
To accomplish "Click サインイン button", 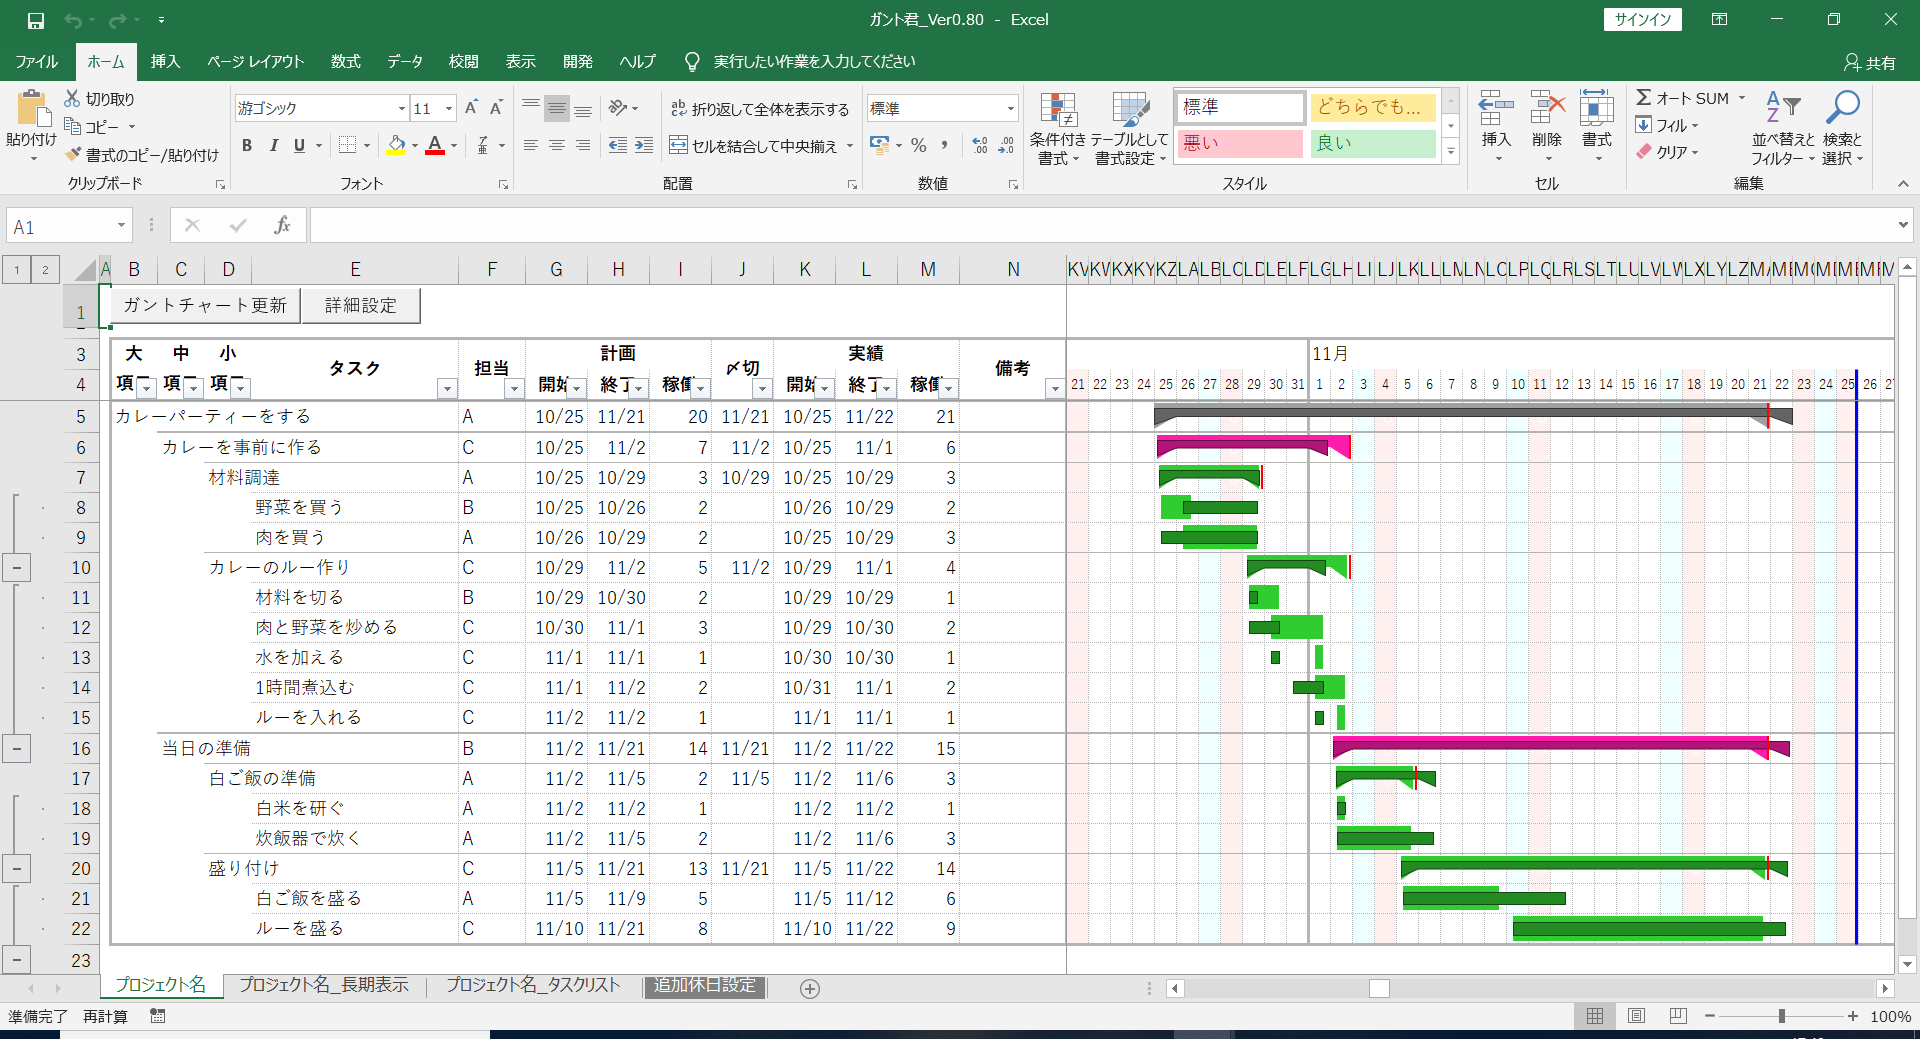I will [x=1643, y=20].
